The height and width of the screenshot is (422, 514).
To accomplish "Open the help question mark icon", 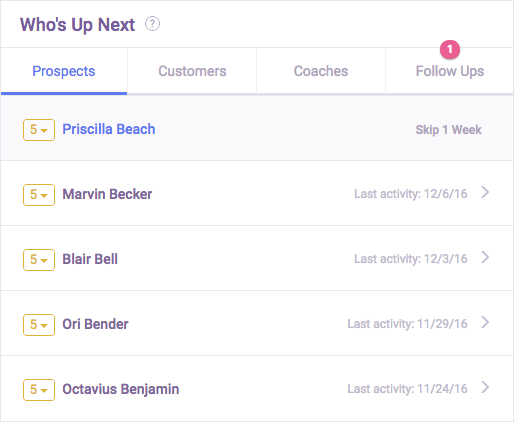I will (152, 24).
